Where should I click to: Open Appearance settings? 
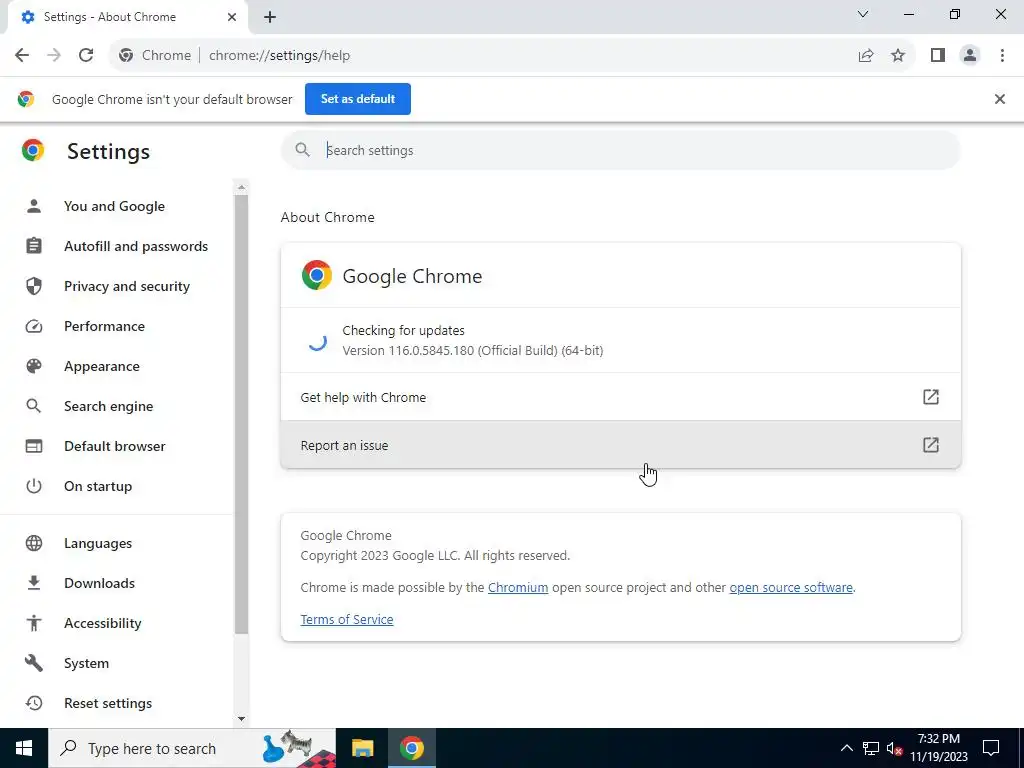tap(102, 366)
